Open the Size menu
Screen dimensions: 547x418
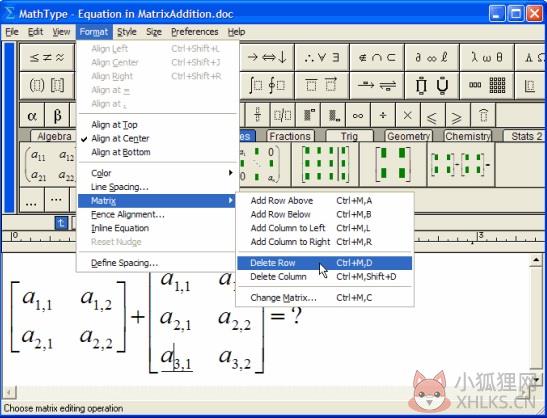click(154, 32)
